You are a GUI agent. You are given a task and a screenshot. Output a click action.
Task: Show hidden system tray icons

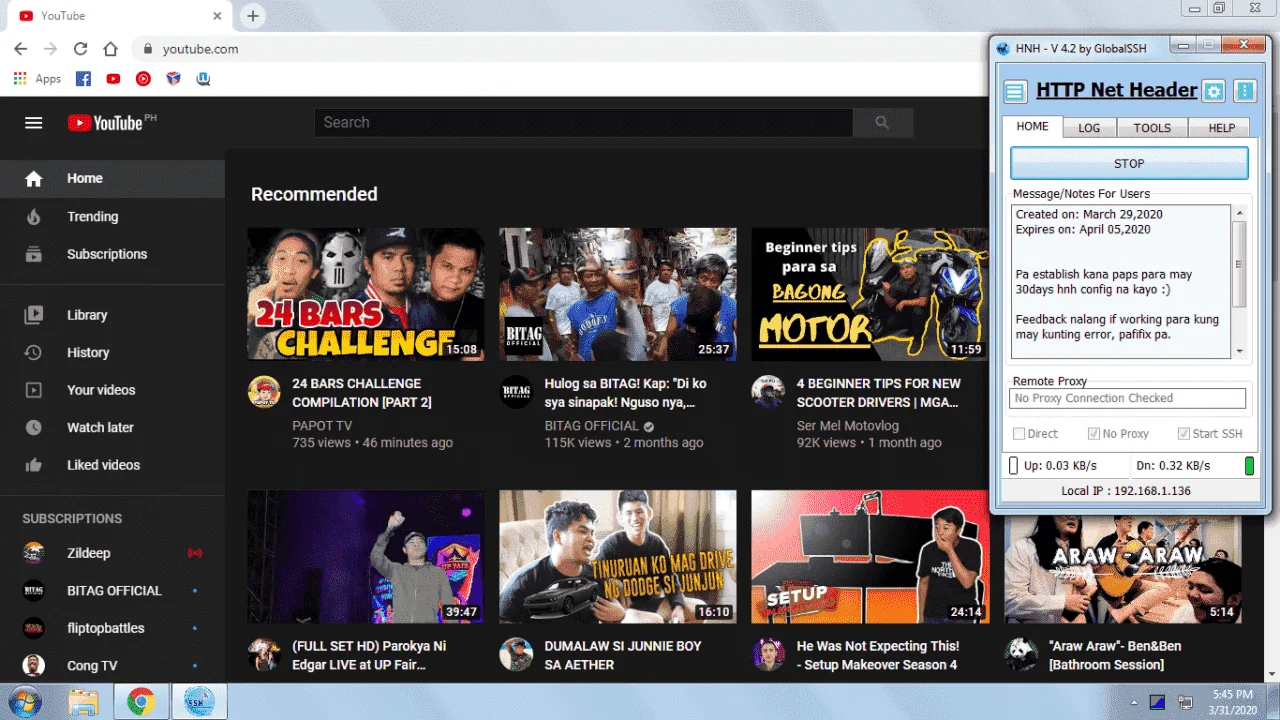pos(1134,702)
